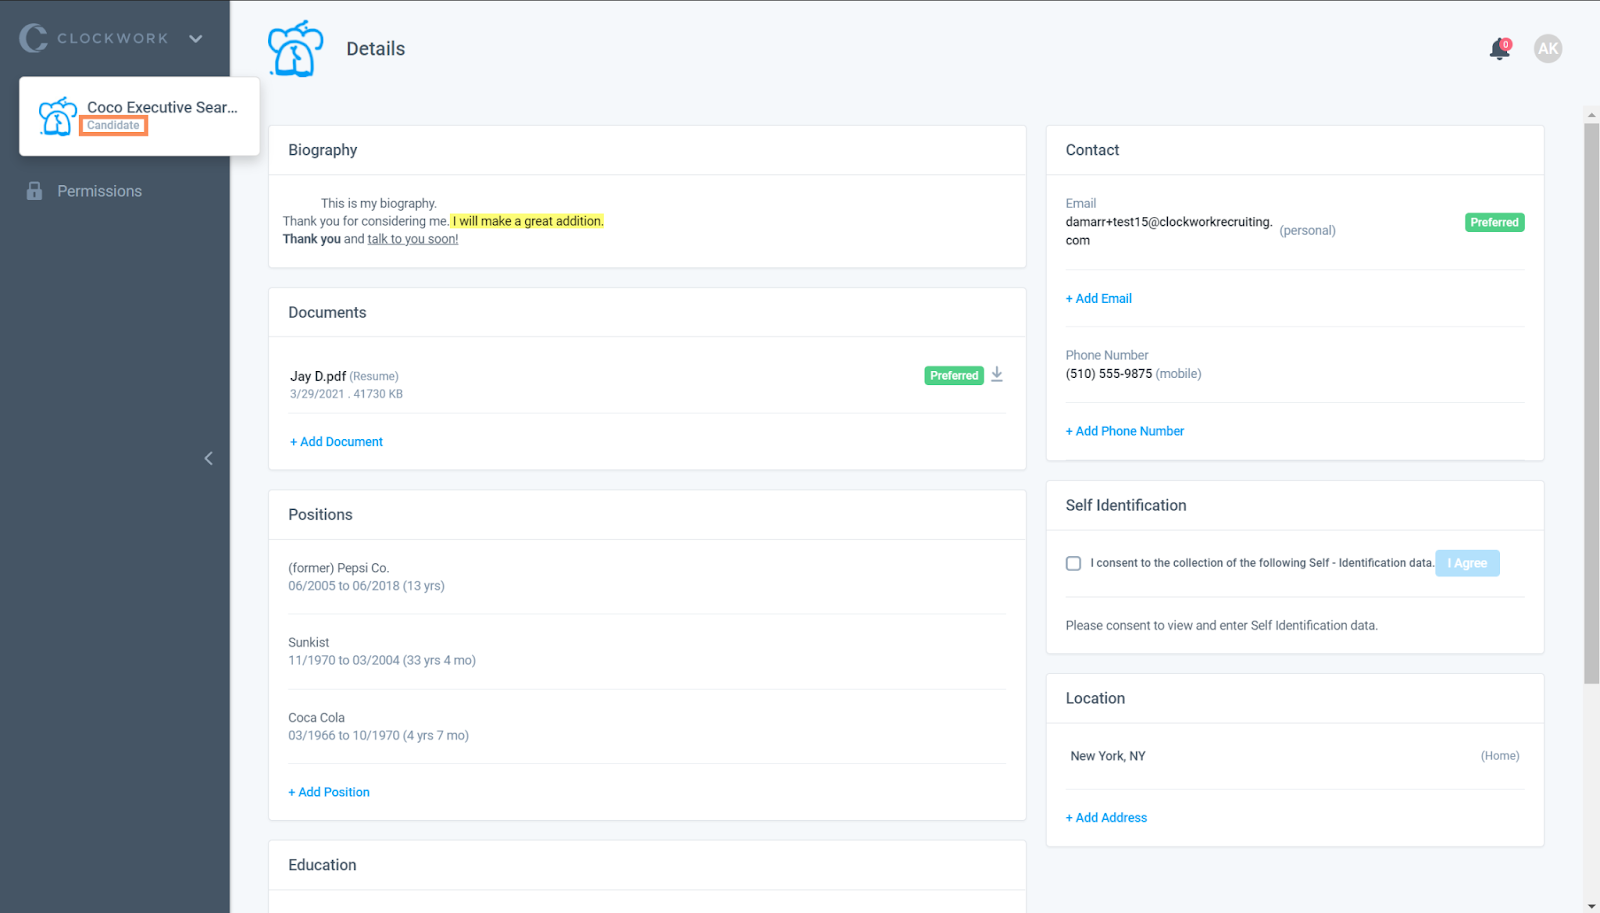
Task: Download the Jay D.pdf resume
Action: 997,374
